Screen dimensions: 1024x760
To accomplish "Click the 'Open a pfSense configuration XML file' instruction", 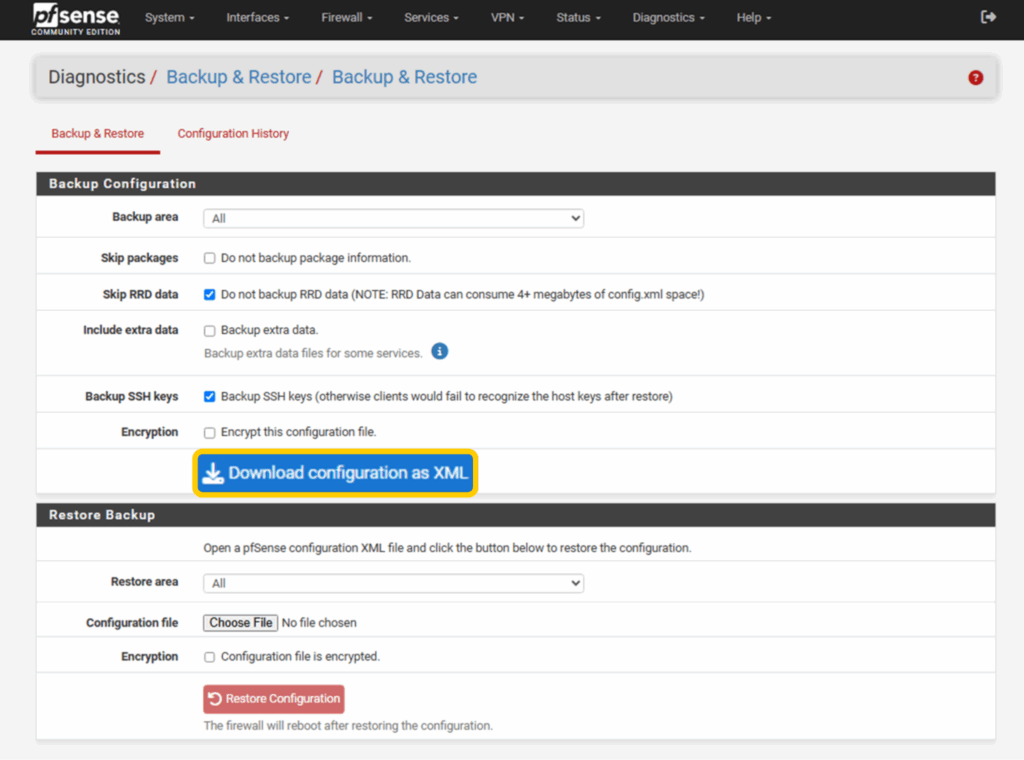I will 447,548.
